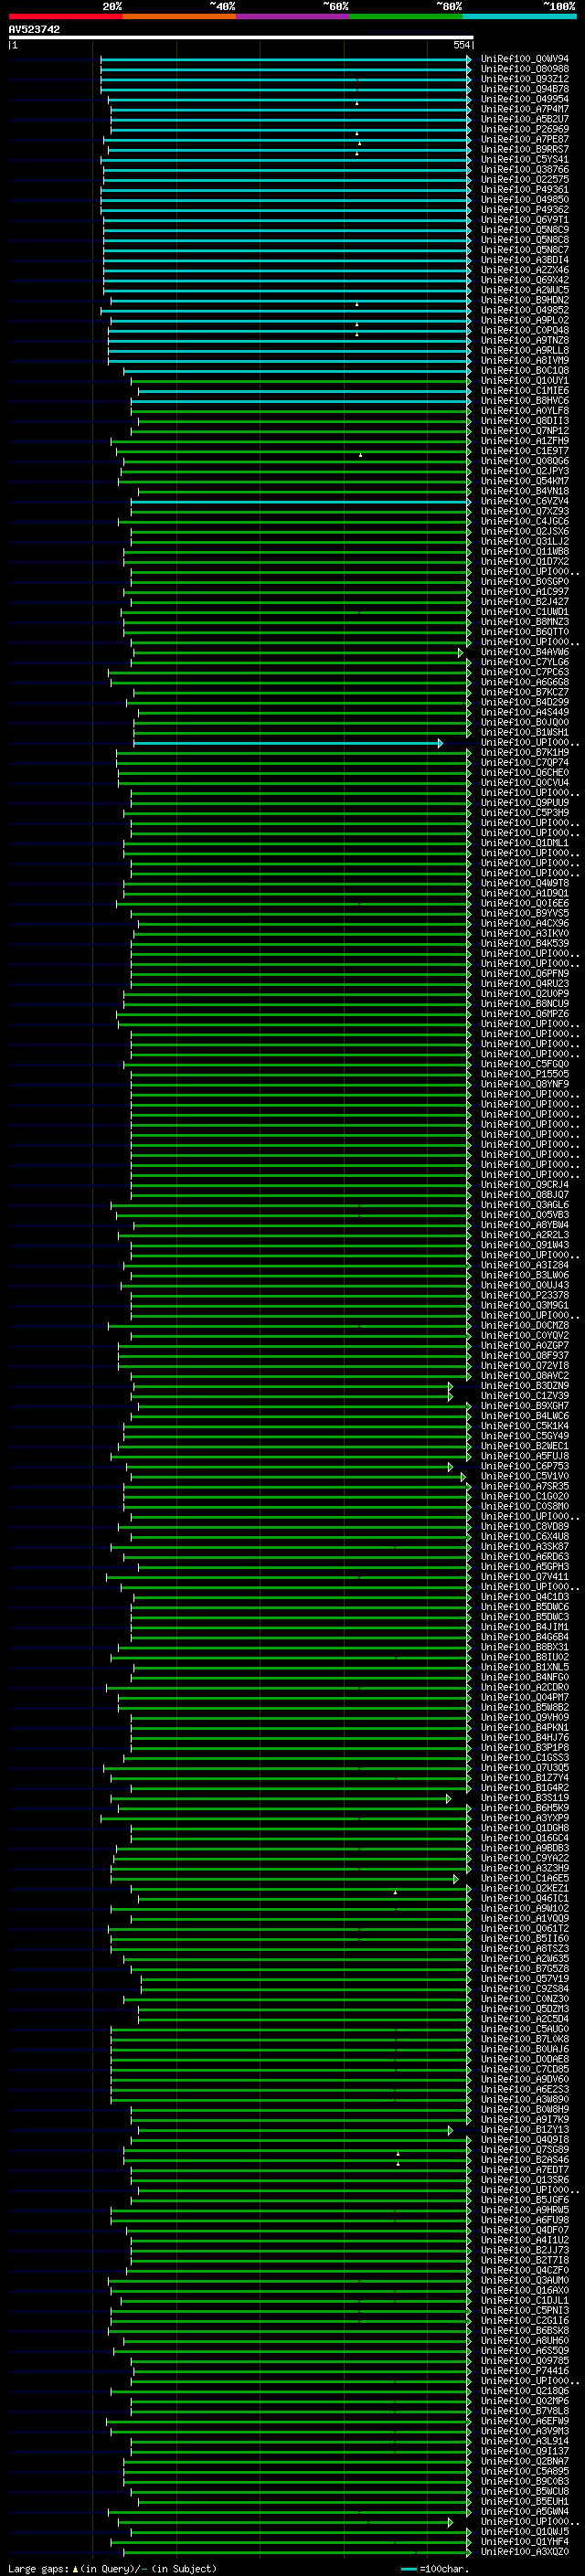Select label UniRef100_B0C1Q8
The image size is (585, 2576).
[x=525, y=370]
